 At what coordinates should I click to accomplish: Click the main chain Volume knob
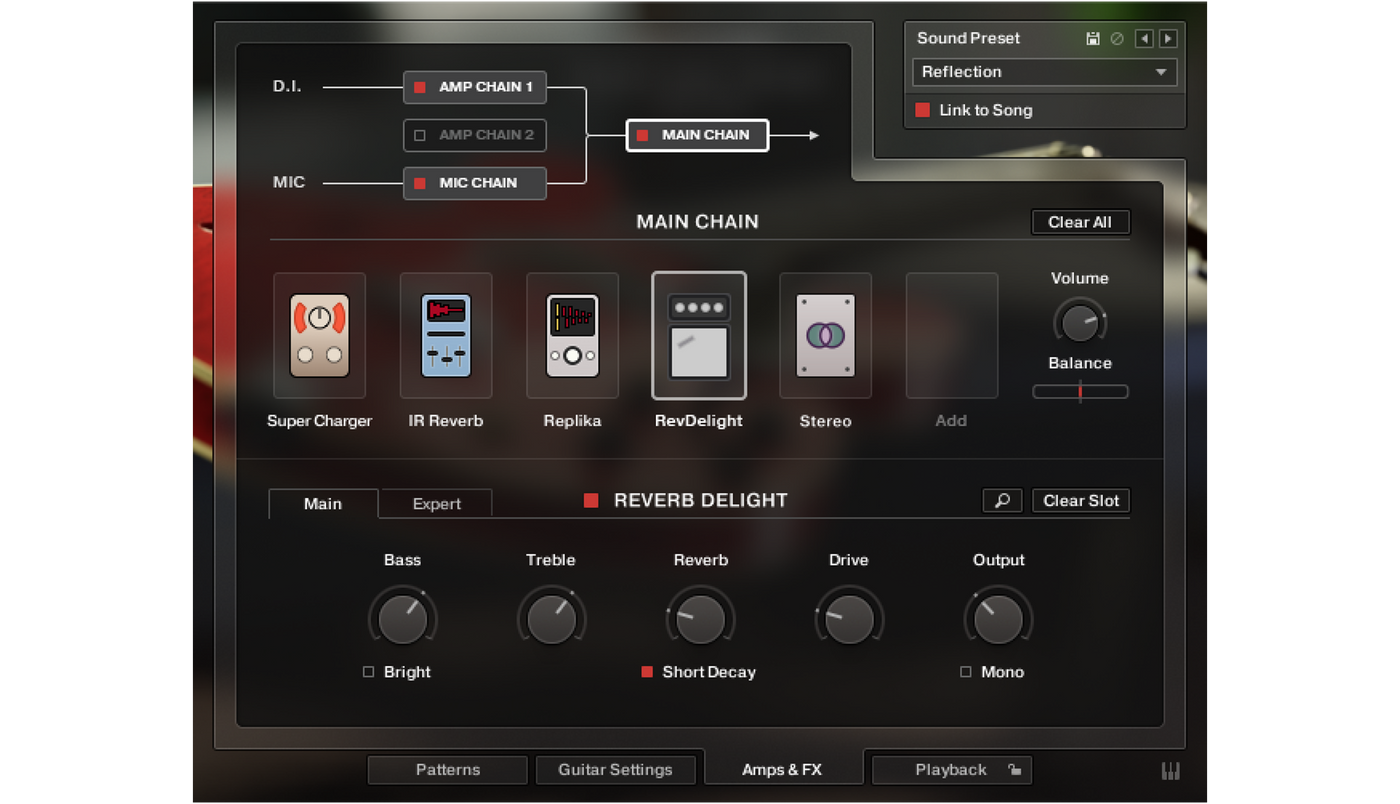[x=1080, y=323]
